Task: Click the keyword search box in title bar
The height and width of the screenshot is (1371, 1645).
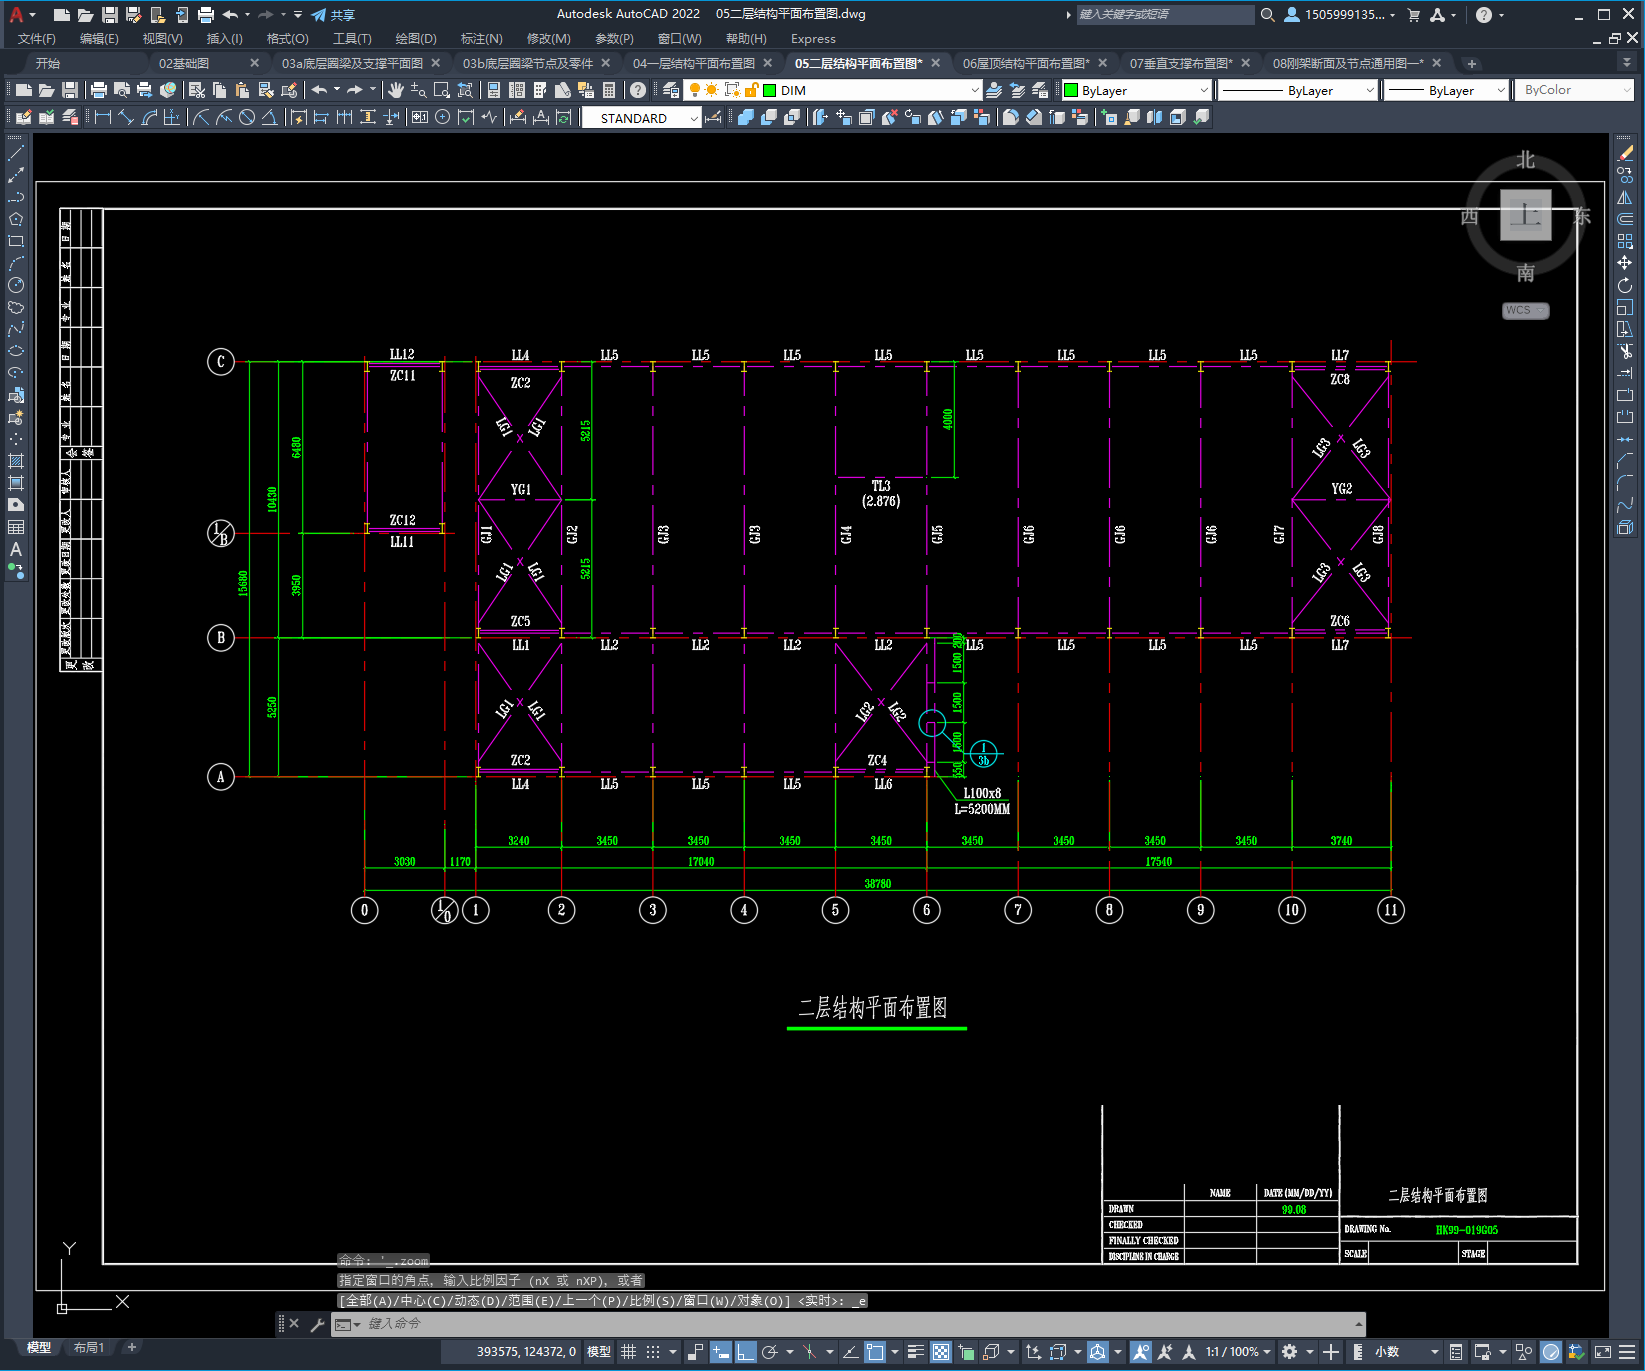Action: [x=1164, y=14]
